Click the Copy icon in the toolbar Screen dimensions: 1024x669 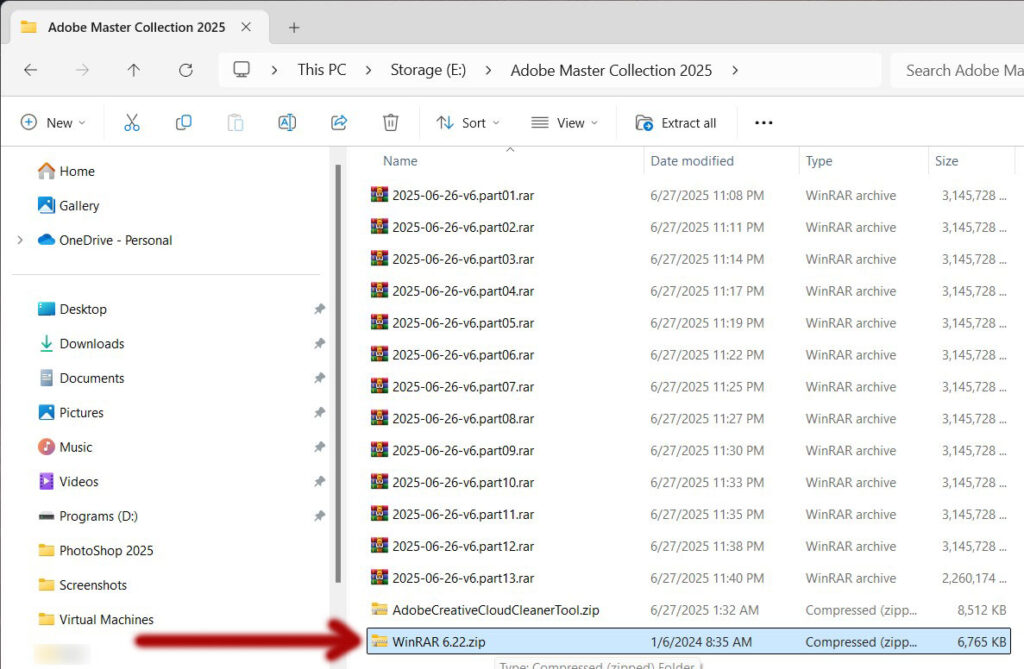click(x=184, y=122)
